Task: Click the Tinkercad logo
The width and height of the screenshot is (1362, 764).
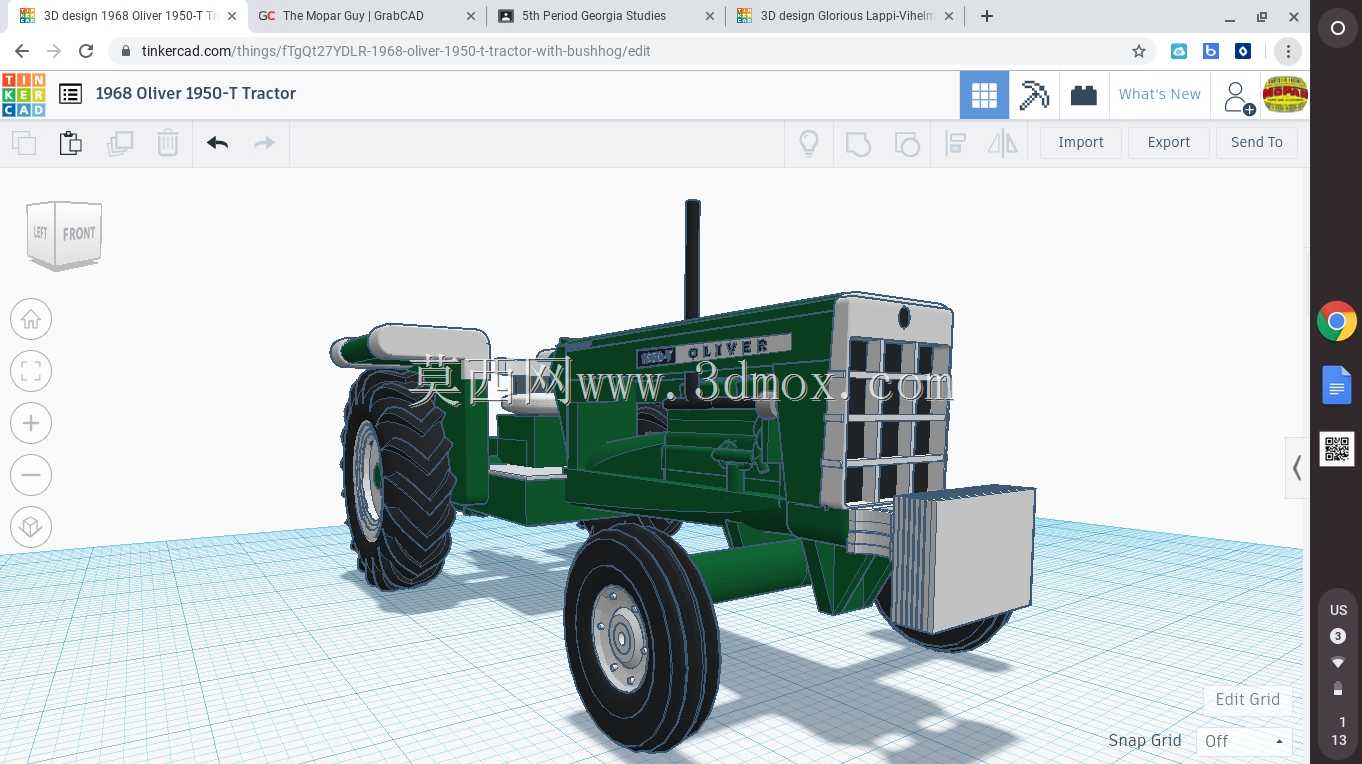Action: (23, 94)
